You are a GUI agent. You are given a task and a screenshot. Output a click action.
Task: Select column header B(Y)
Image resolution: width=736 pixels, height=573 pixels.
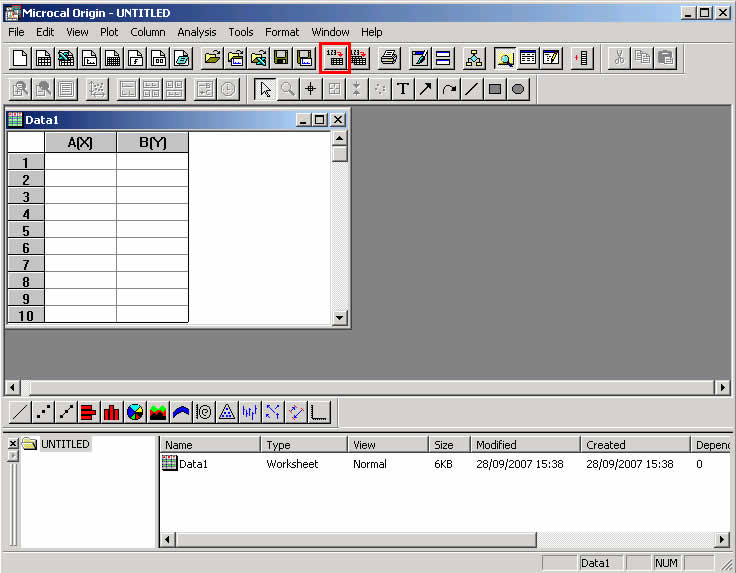153,142
